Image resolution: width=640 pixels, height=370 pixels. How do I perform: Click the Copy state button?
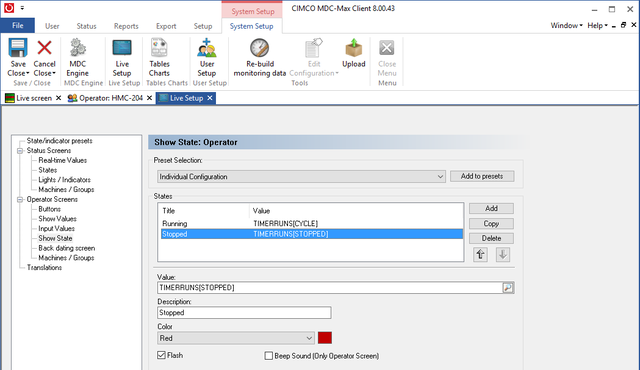491,224
